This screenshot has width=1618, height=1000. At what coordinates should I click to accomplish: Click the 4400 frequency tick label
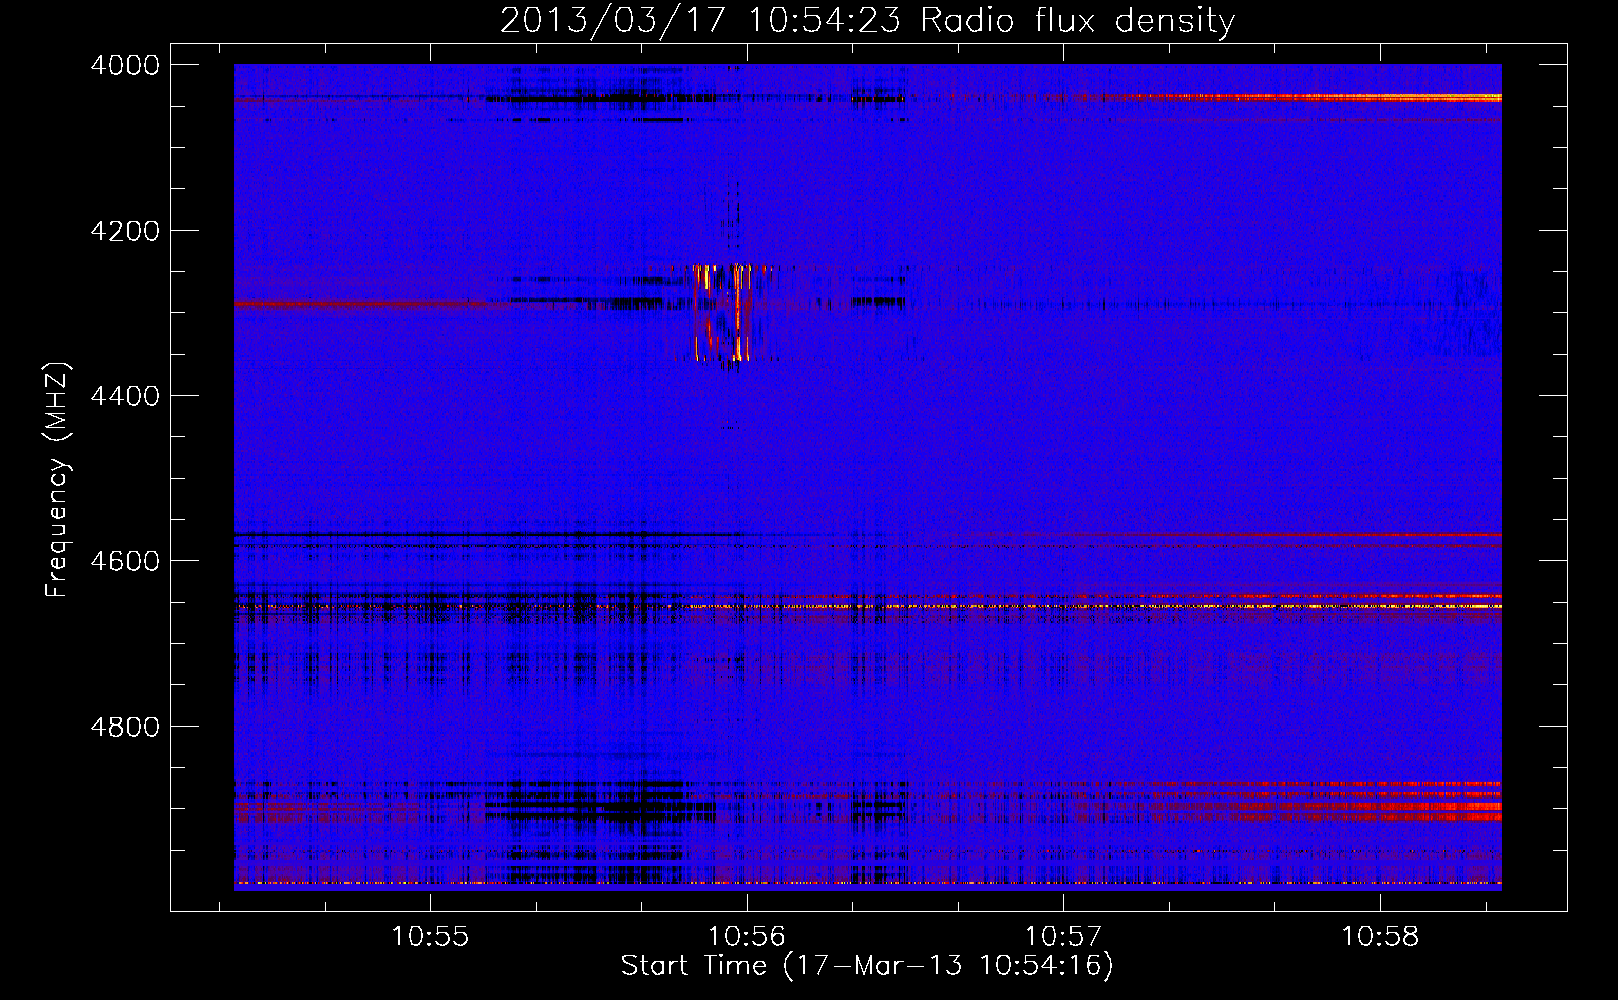point(125,396)
